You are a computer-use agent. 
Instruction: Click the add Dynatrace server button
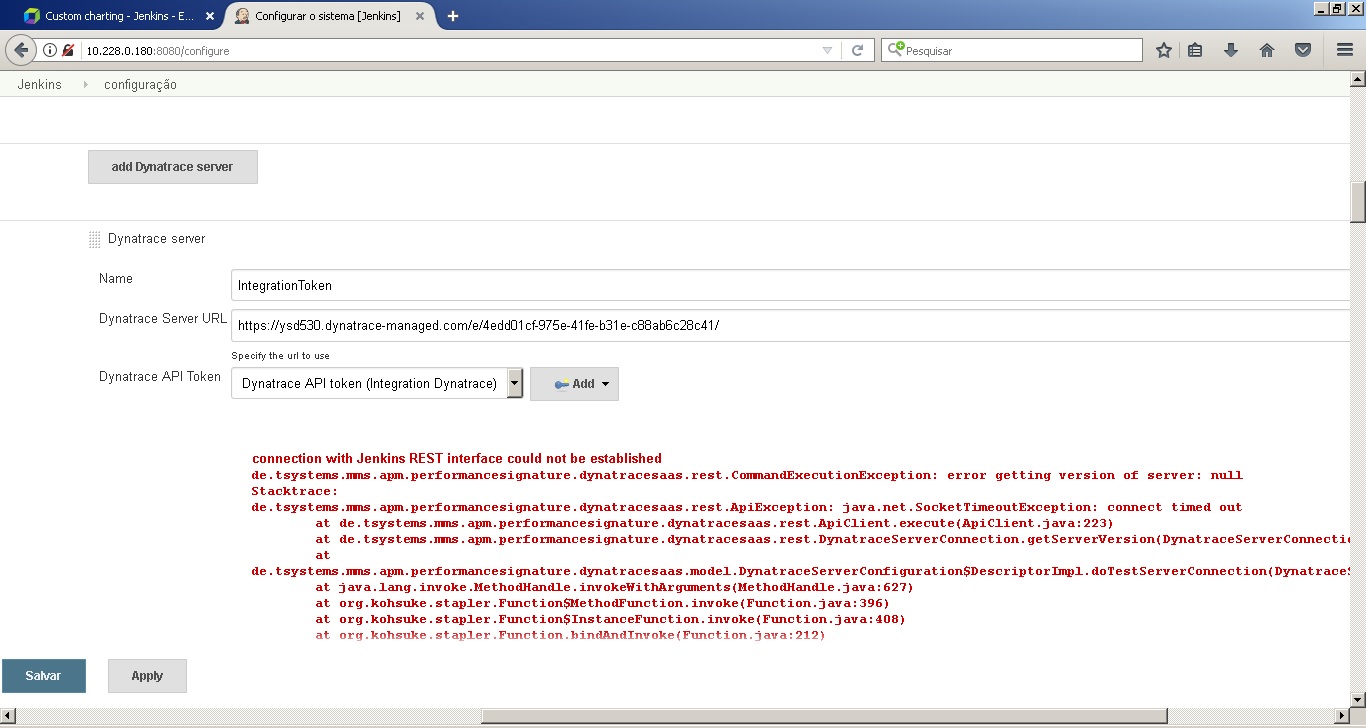pos(172,167)
